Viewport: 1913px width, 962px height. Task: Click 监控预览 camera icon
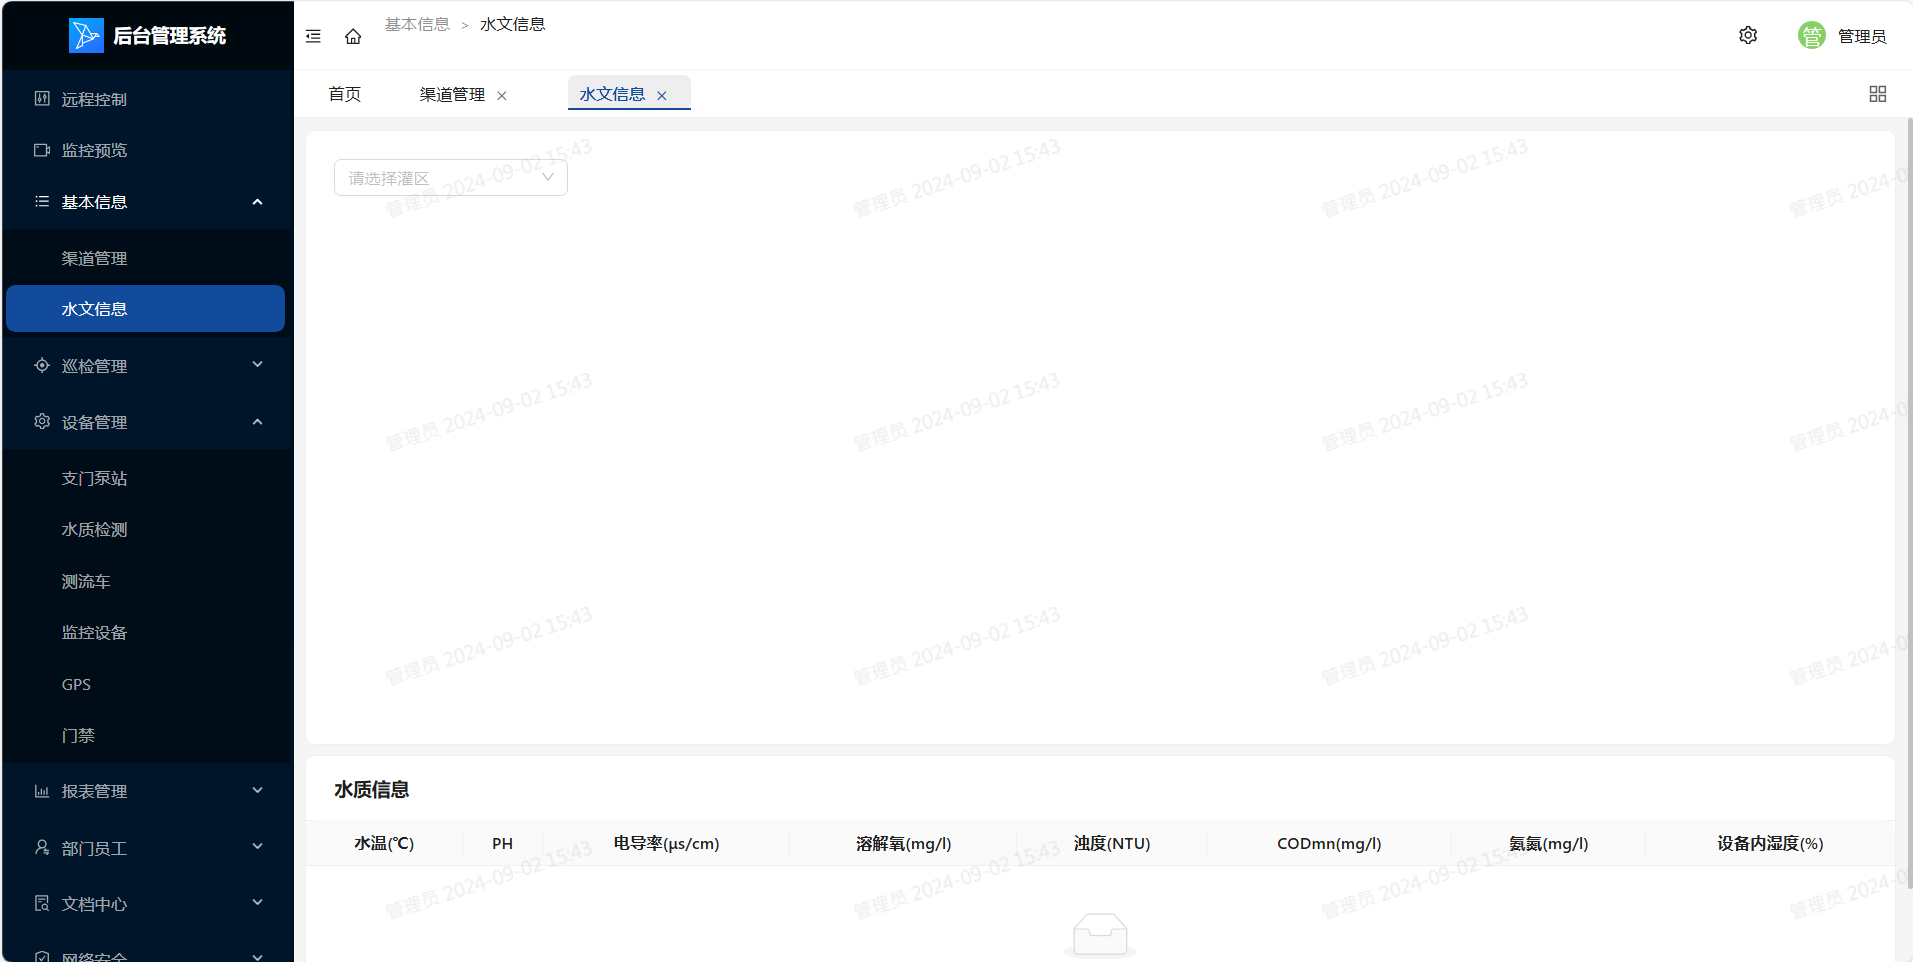tap(42, 150)
